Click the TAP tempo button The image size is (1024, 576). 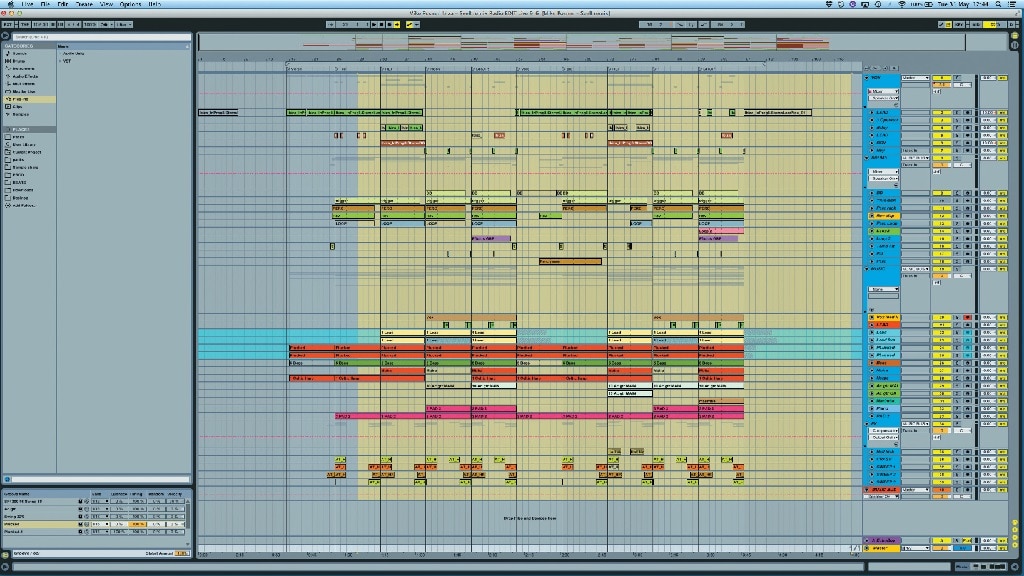[x=25, y=24]
